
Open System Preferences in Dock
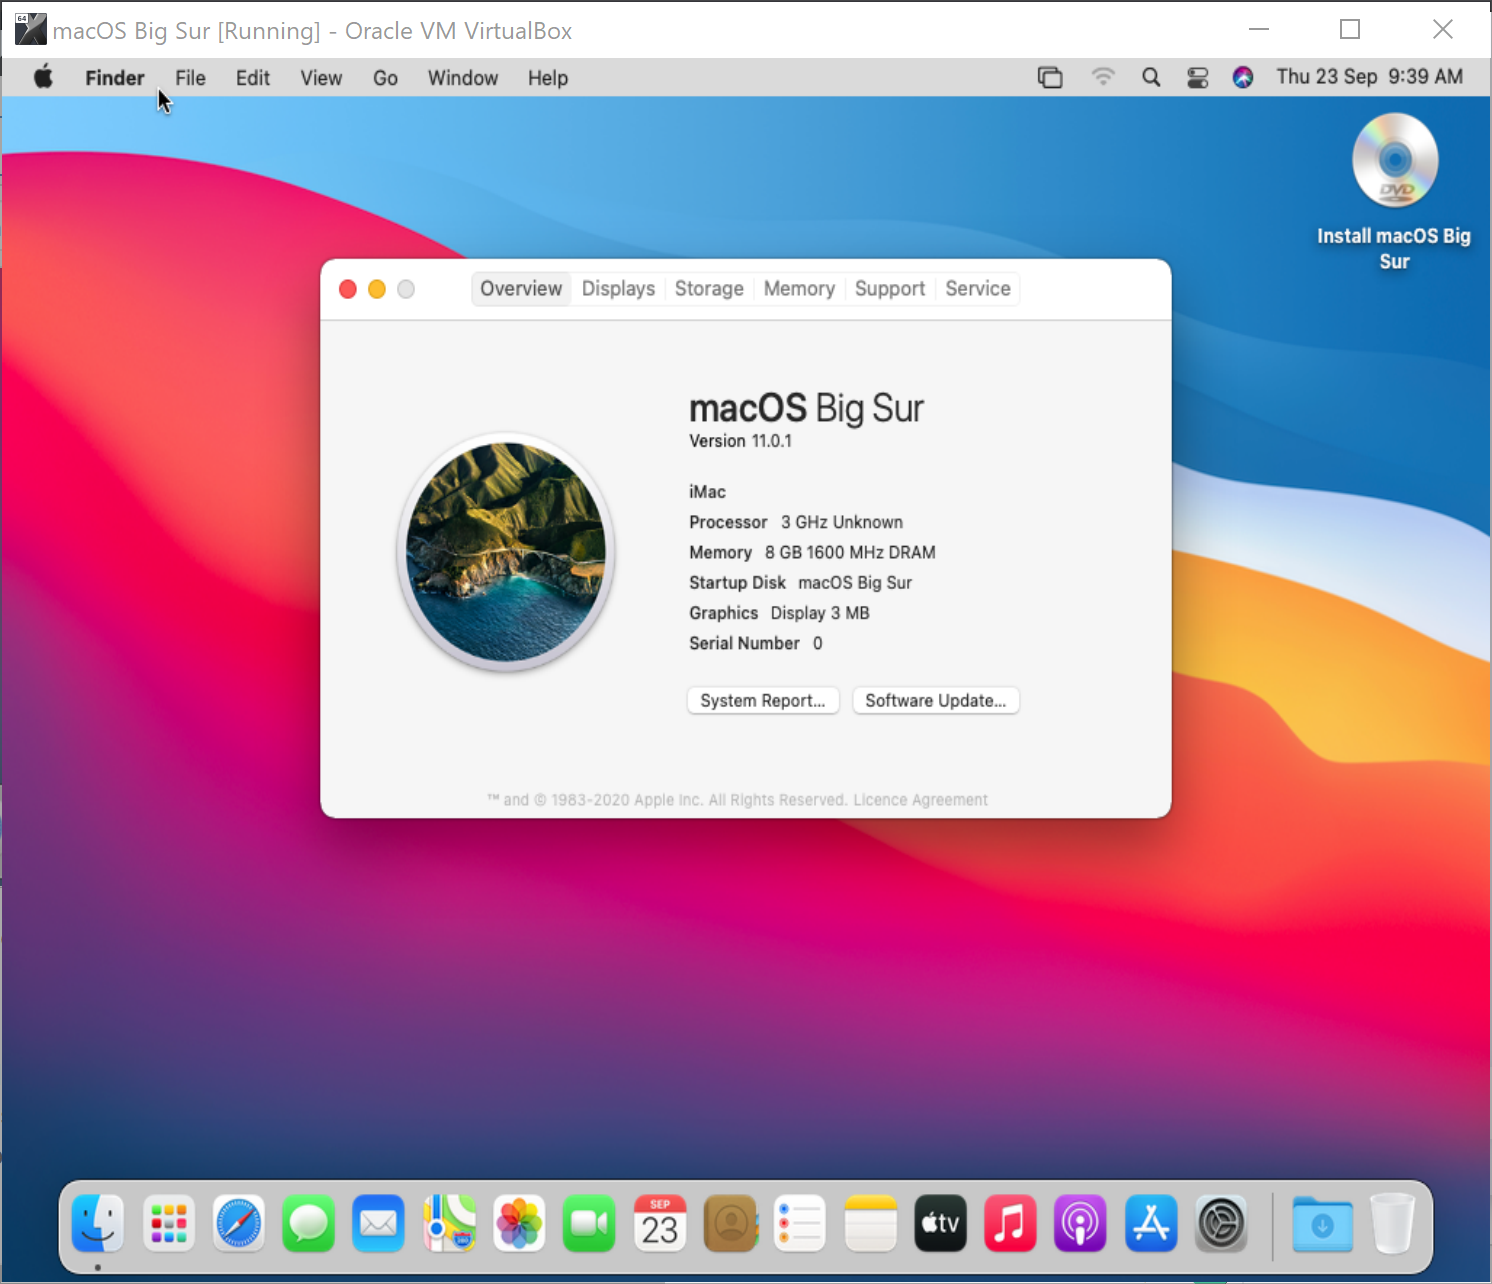click(1221, 1222)
